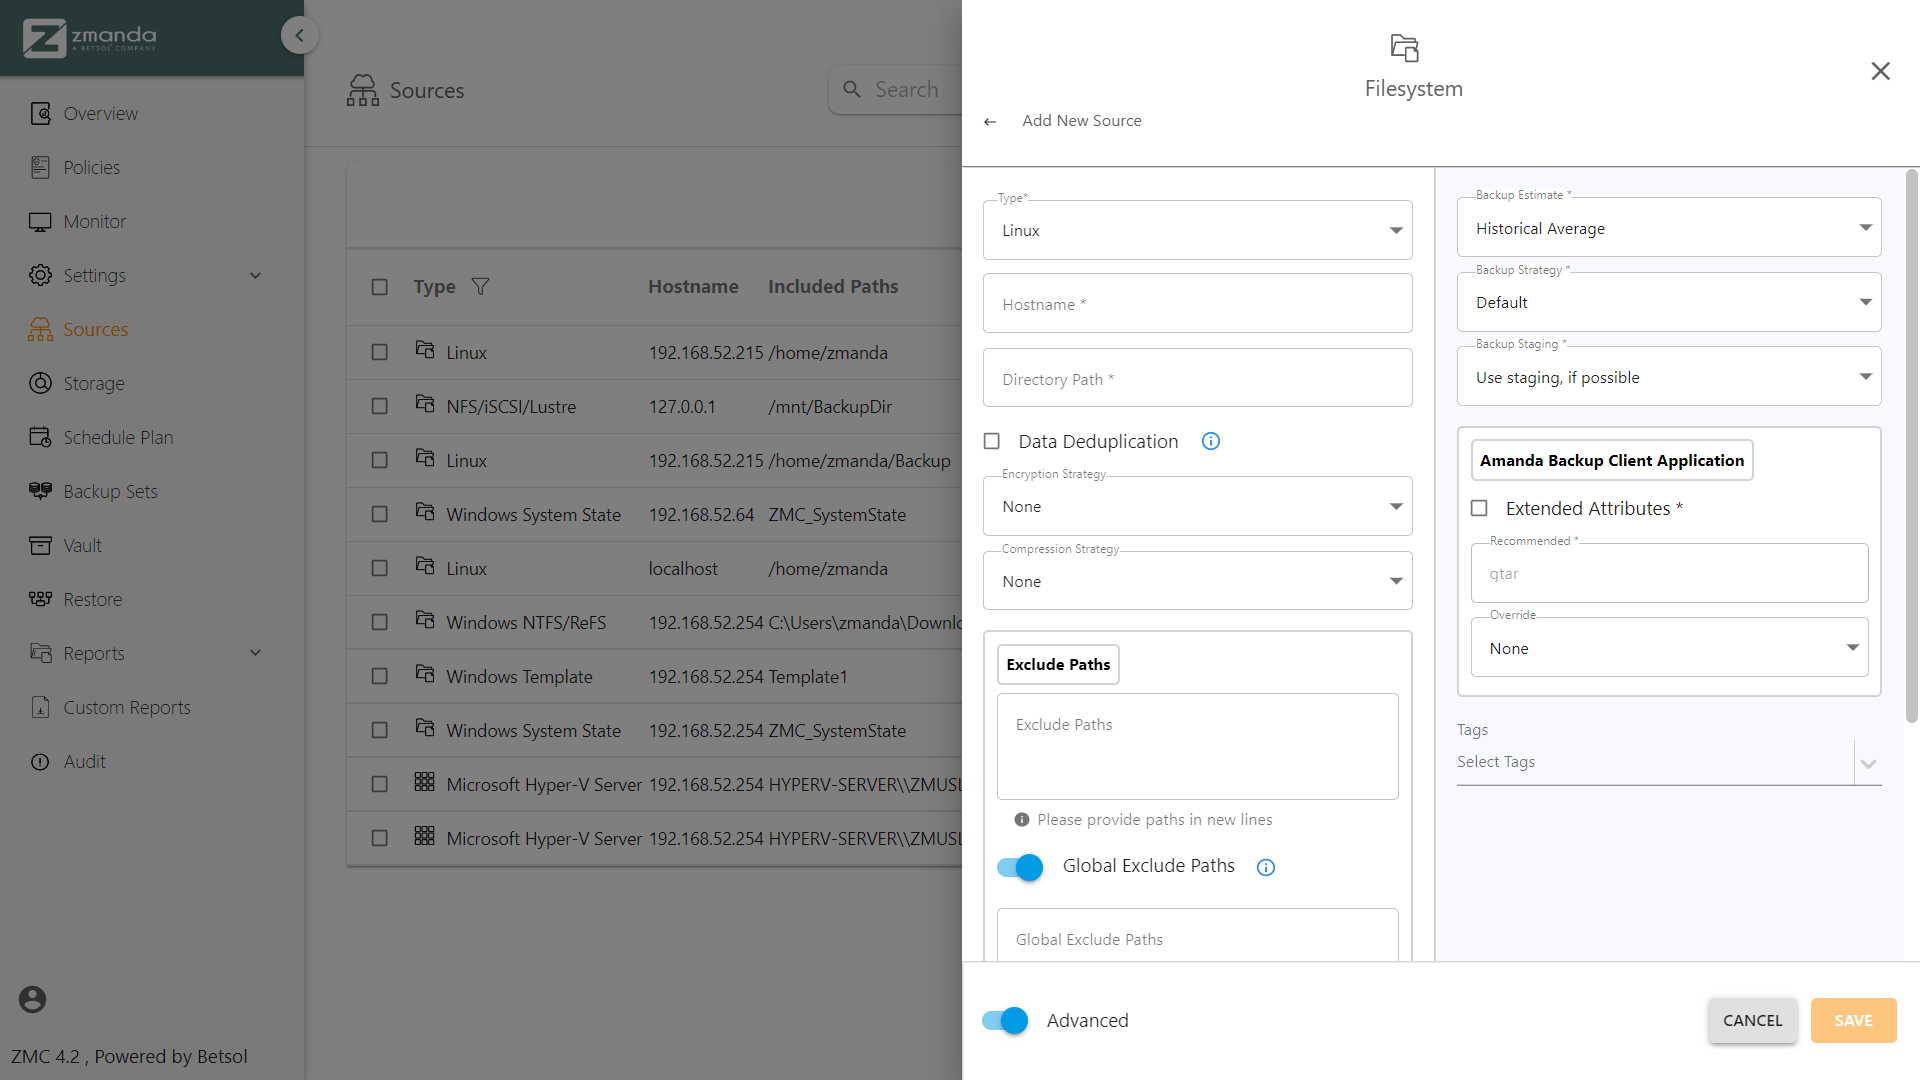Click the Save button

click(x=1853, y=1020)
